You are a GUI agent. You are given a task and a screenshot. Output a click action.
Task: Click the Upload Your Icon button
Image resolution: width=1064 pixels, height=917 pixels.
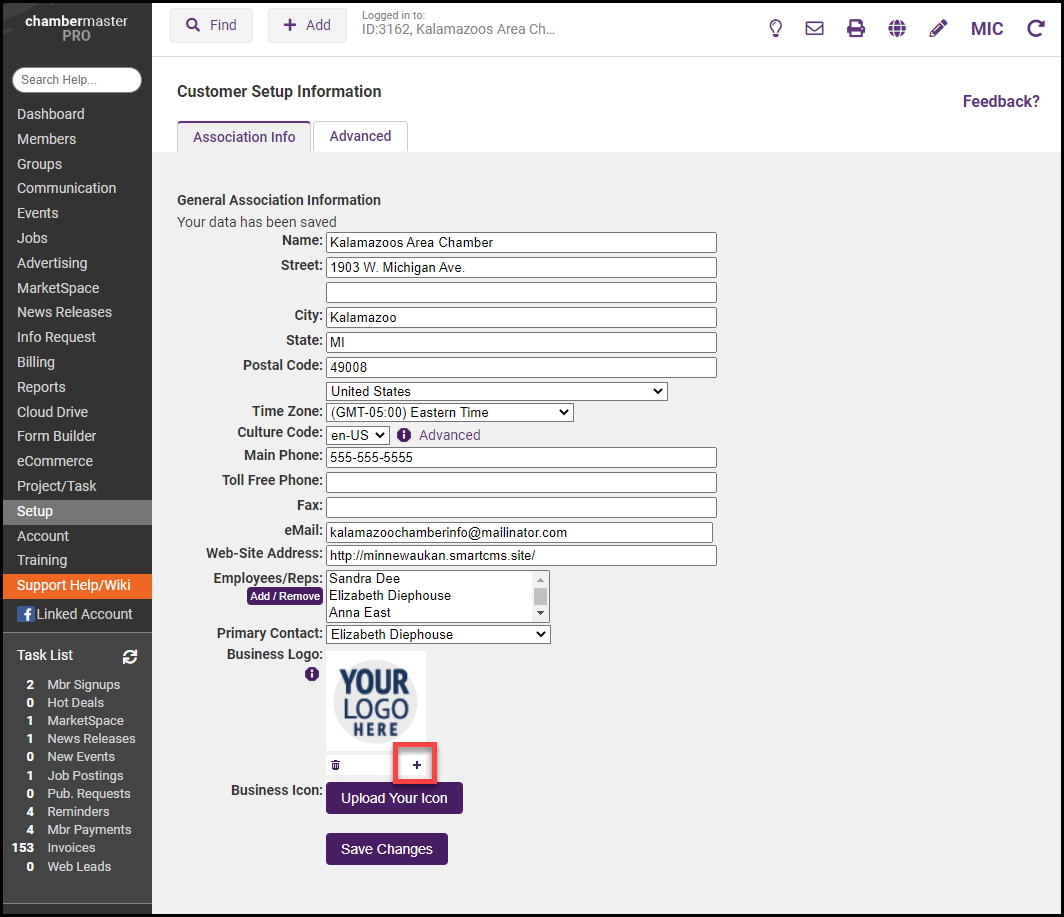[x=394, y=798]
